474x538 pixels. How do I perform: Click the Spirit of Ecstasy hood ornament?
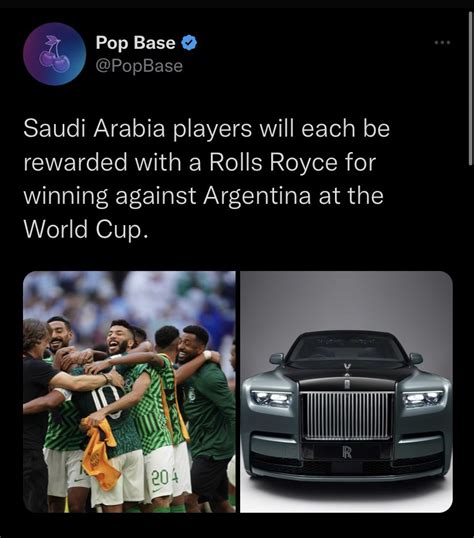[347, 370]
